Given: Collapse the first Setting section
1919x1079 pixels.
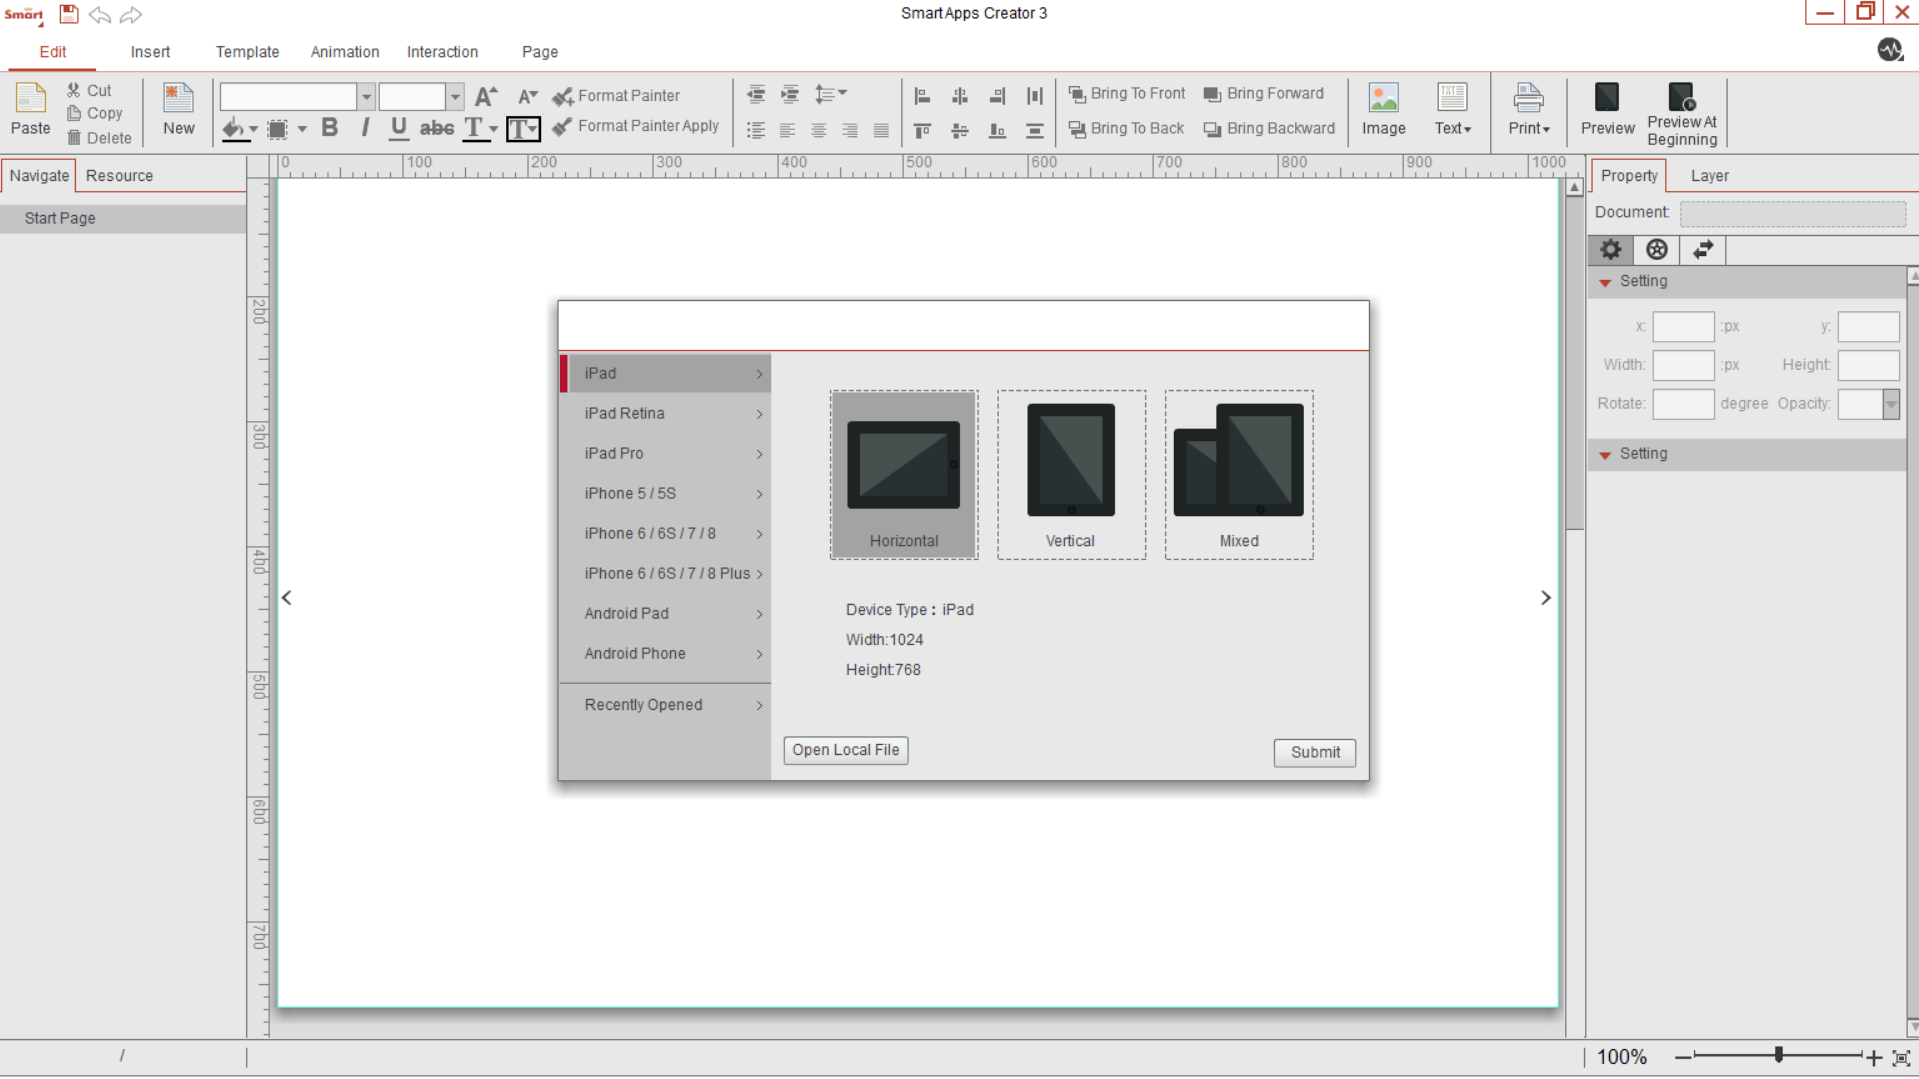Looking at the screenshot, I should pyautogui.click(x=1605, y=283).
